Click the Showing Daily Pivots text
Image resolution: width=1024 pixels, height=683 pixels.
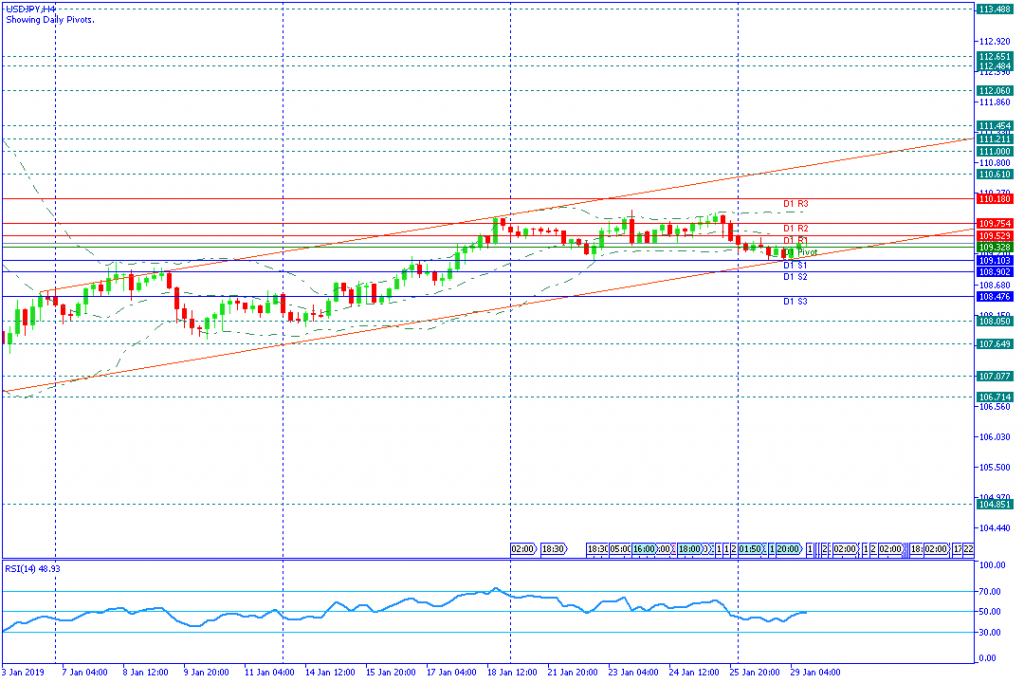pyautogui.click(x=50, y=20)
